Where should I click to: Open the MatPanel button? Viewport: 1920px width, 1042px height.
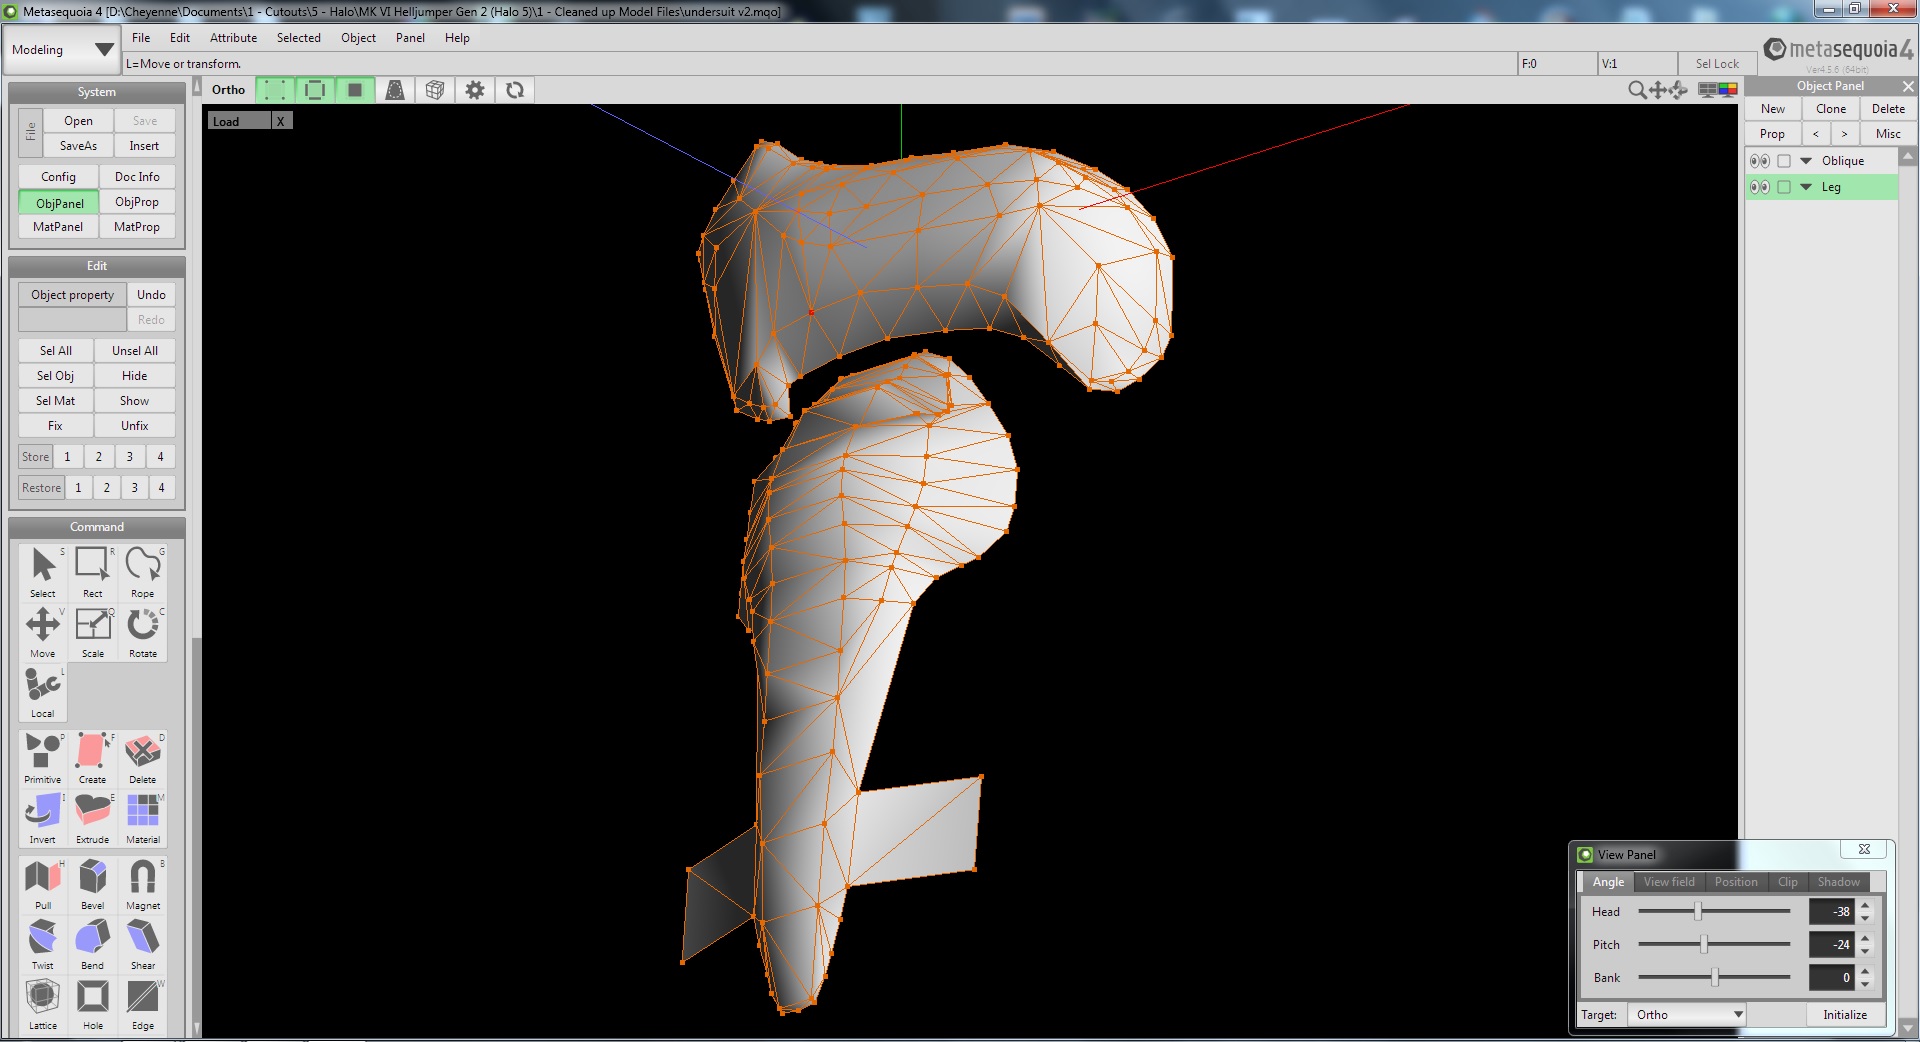click(58, 227)
